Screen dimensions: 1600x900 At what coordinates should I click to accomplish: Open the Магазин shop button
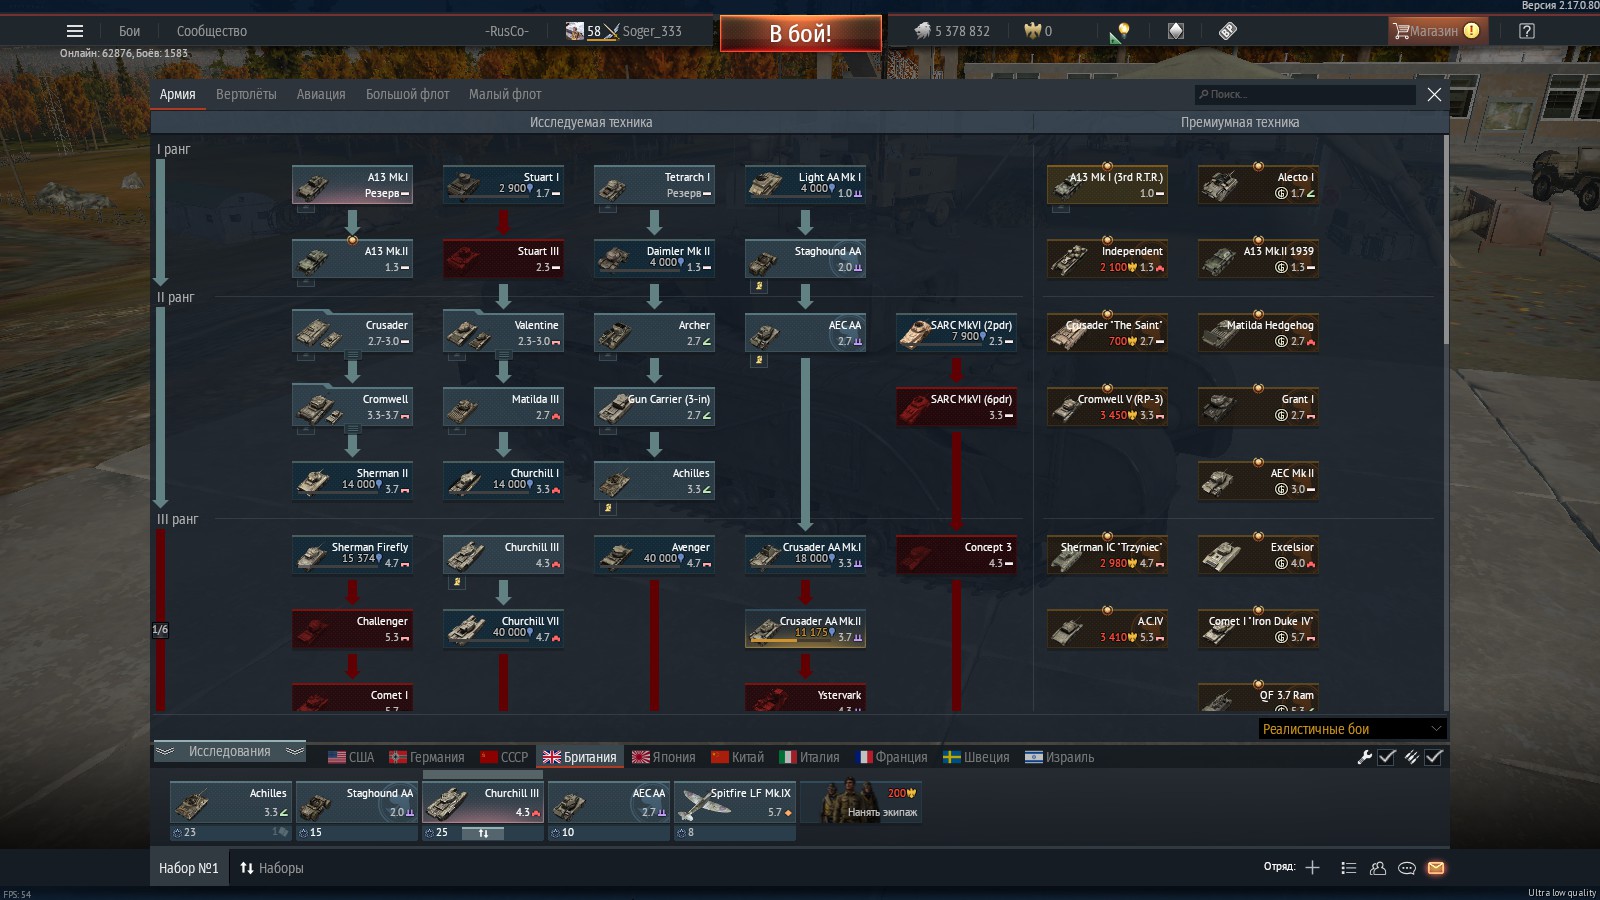(1438, 31)
